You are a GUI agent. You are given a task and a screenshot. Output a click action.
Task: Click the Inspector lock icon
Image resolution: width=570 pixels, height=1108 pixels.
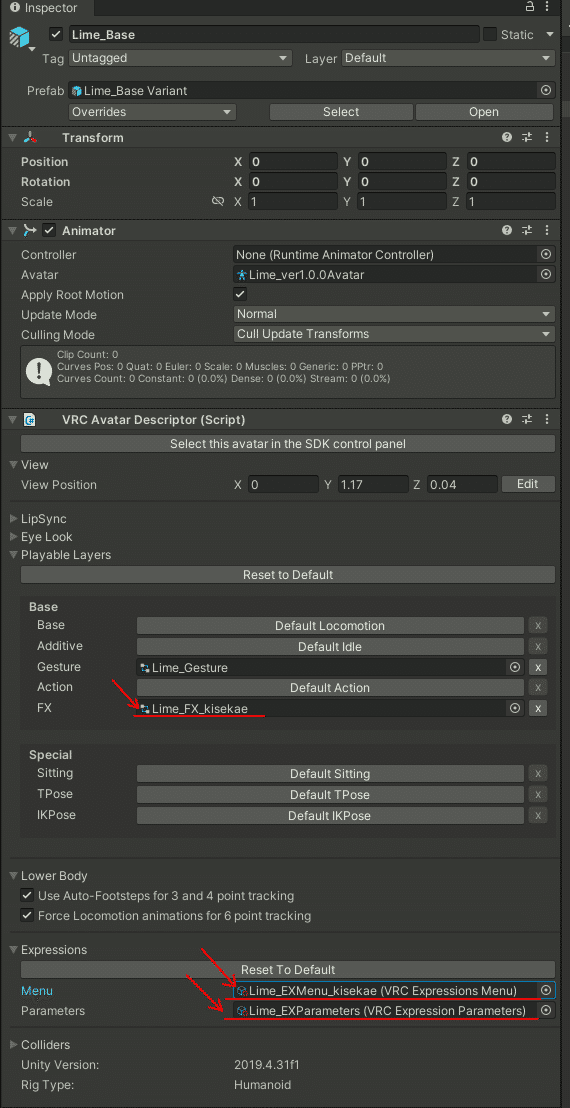point(530,7)
